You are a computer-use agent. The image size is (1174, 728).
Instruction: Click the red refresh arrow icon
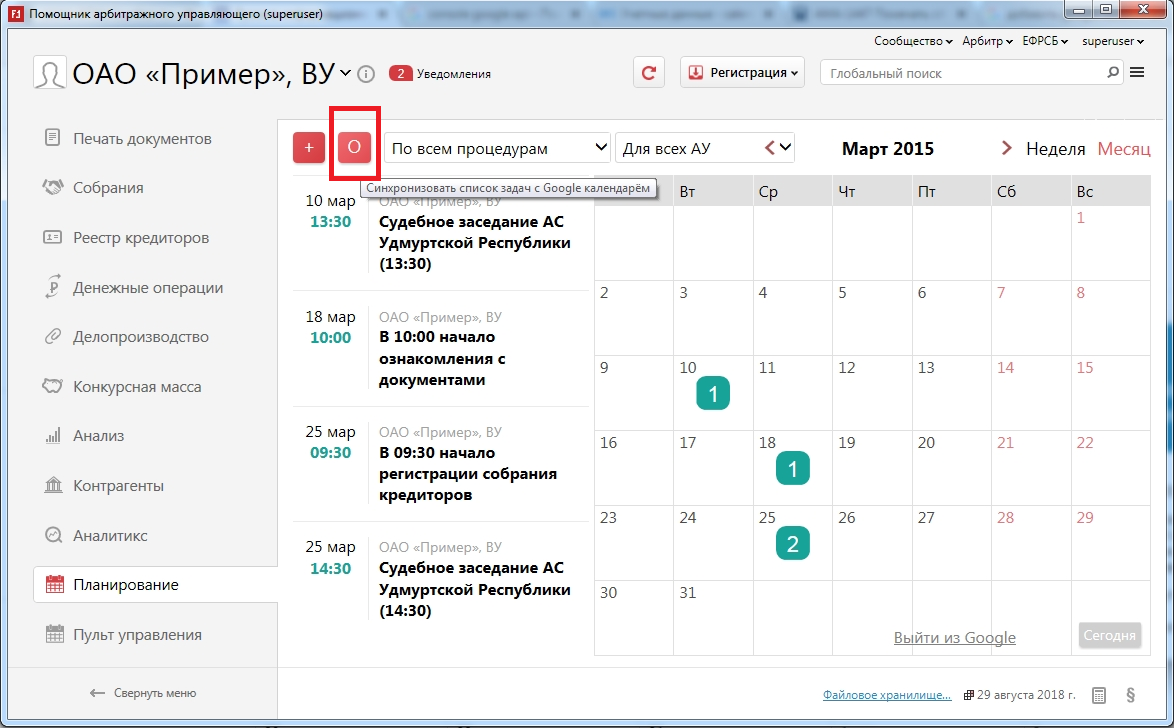[649, 73]
